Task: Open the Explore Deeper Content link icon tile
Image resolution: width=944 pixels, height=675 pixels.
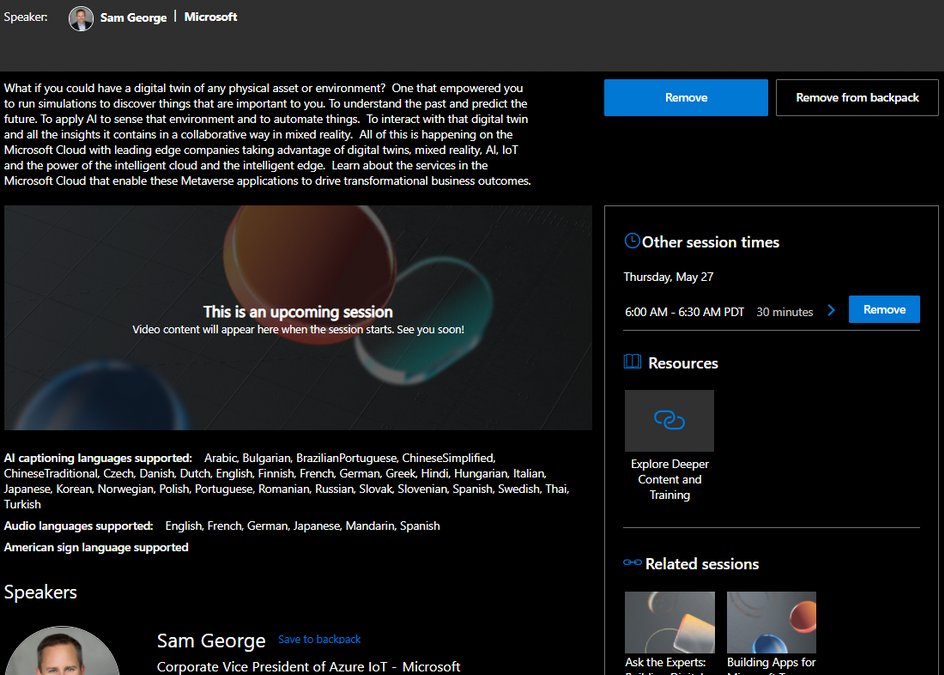Action: pyautogui.click(x=669, y=420)
